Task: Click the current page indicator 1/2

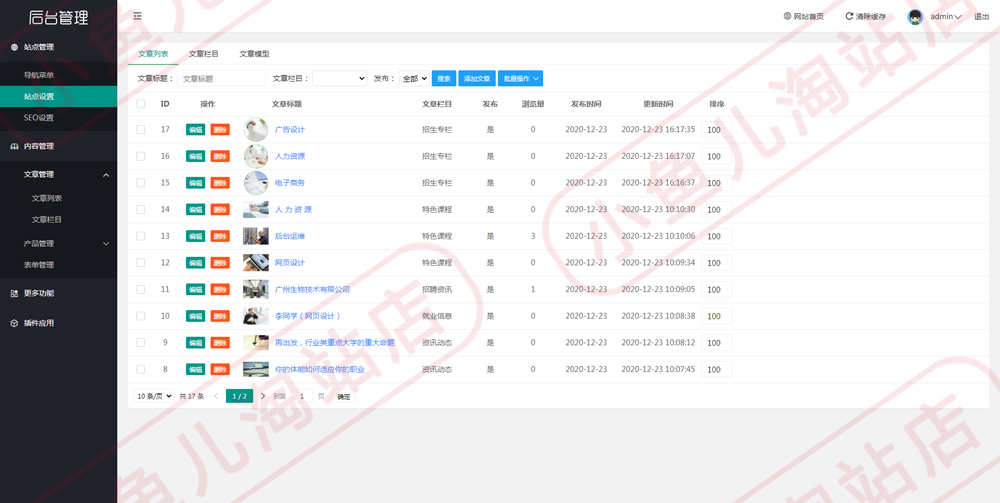Action: tap(239, 397)
